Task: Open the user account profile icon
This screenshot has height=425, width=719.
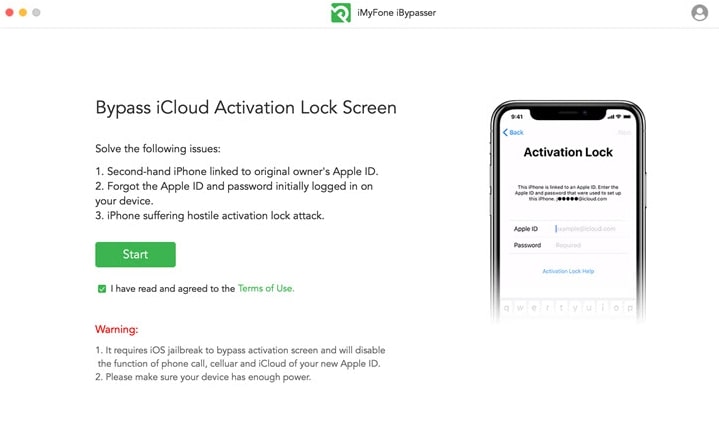Action: point(699,13)
